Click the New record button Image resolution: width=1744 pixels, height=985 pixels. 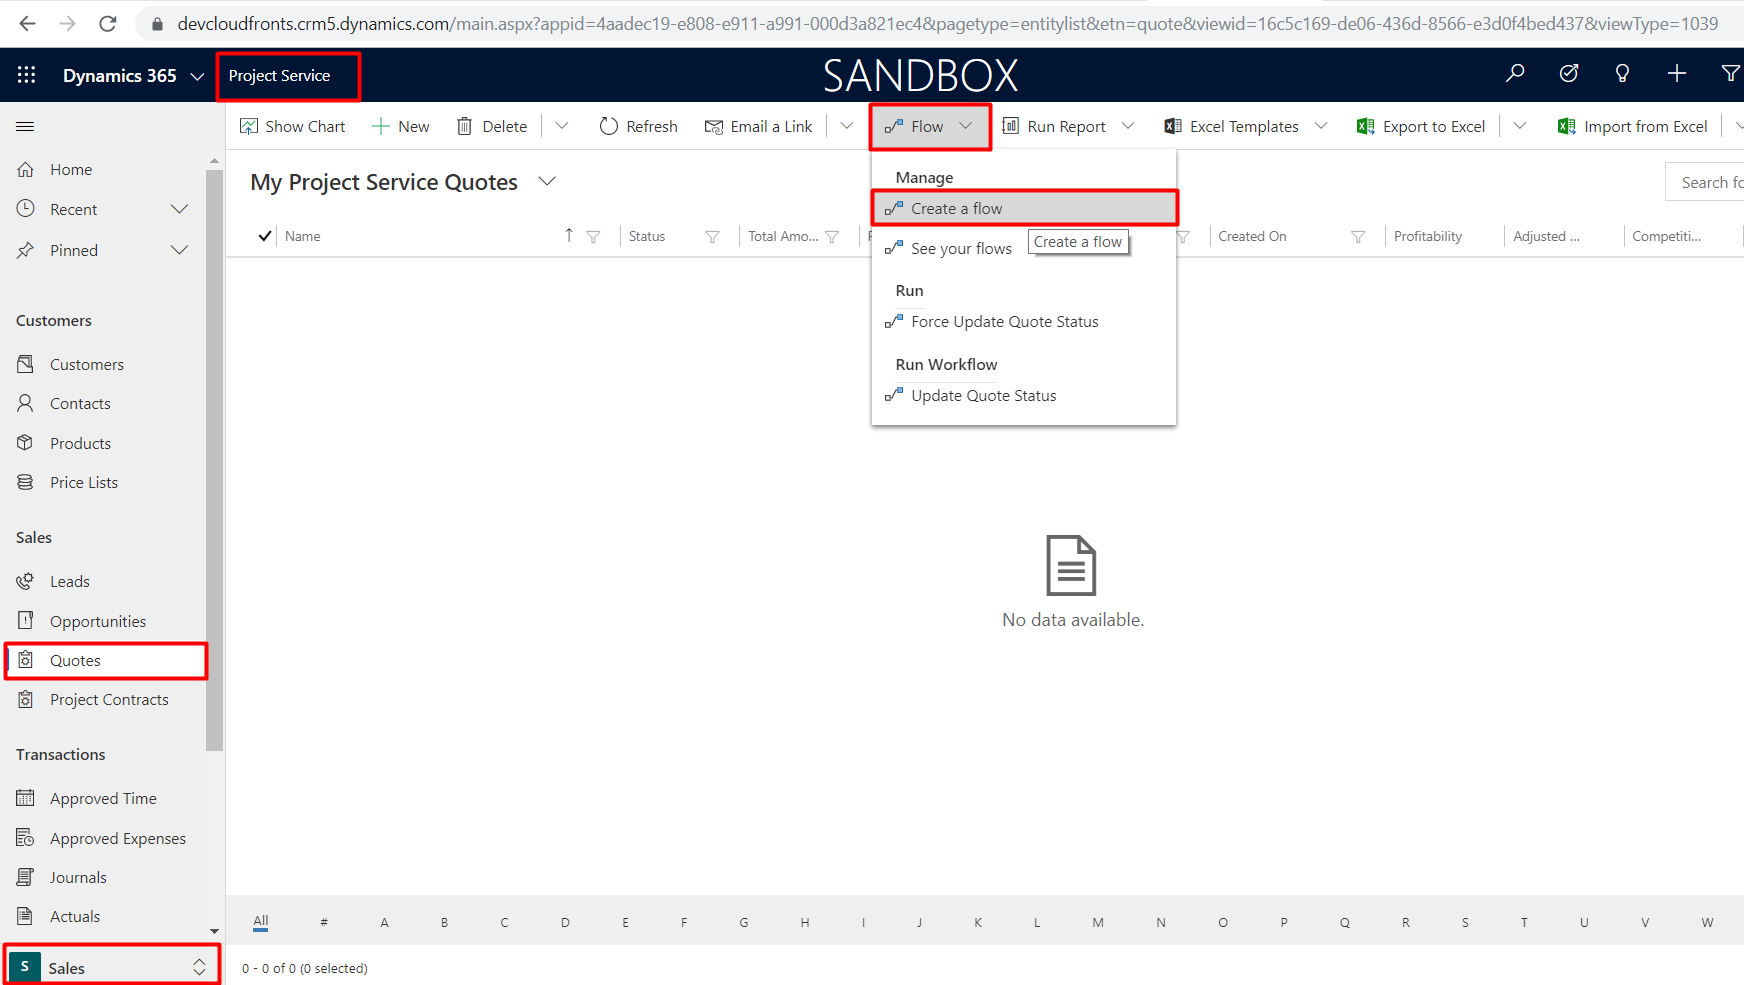(401, 126)
